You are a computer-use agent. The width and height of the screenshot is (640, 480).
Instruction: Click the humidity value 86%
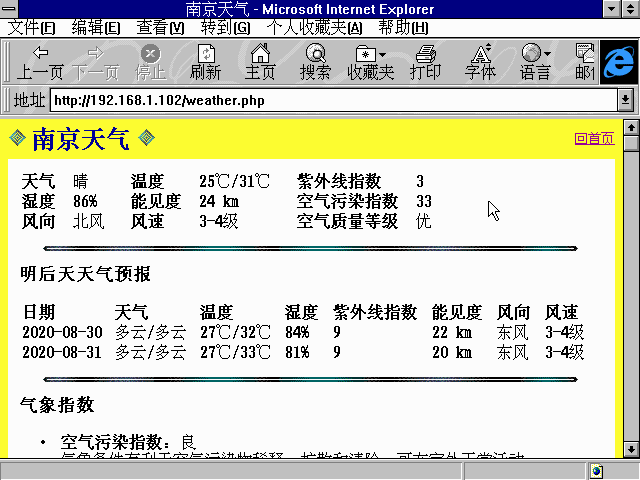tap(85, 201)
